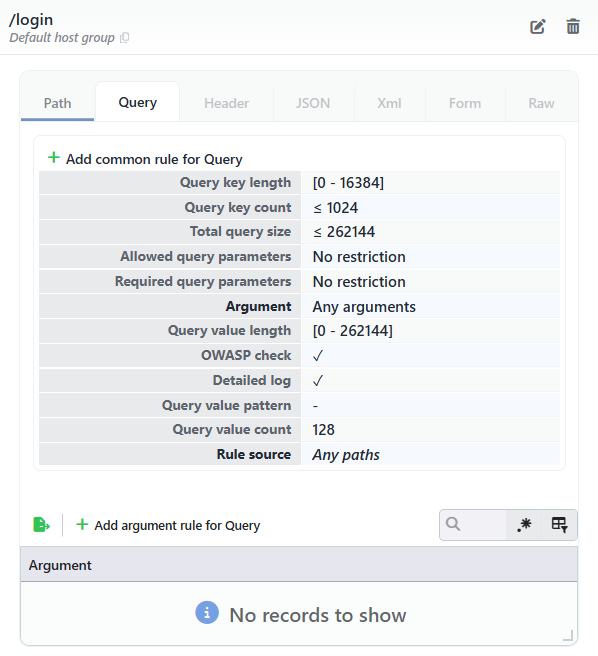This screenshot has width=598, height=656.
Task: Click the green plus before Add common rule
Action: 54,158
